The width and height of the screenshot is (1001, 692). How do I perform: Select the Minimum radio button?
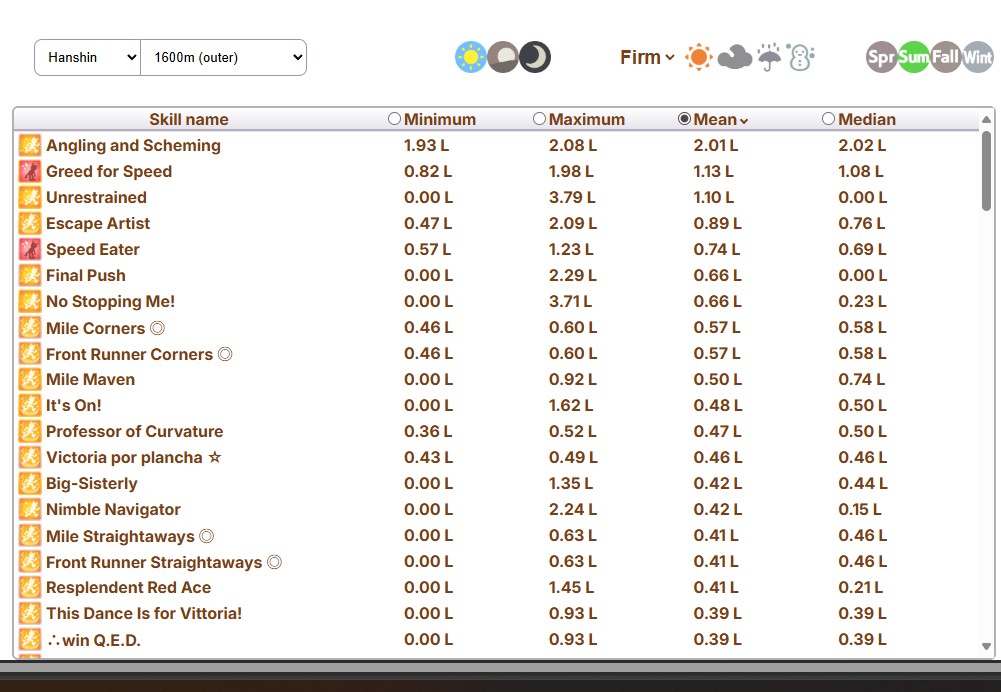[x=395, y=119]
